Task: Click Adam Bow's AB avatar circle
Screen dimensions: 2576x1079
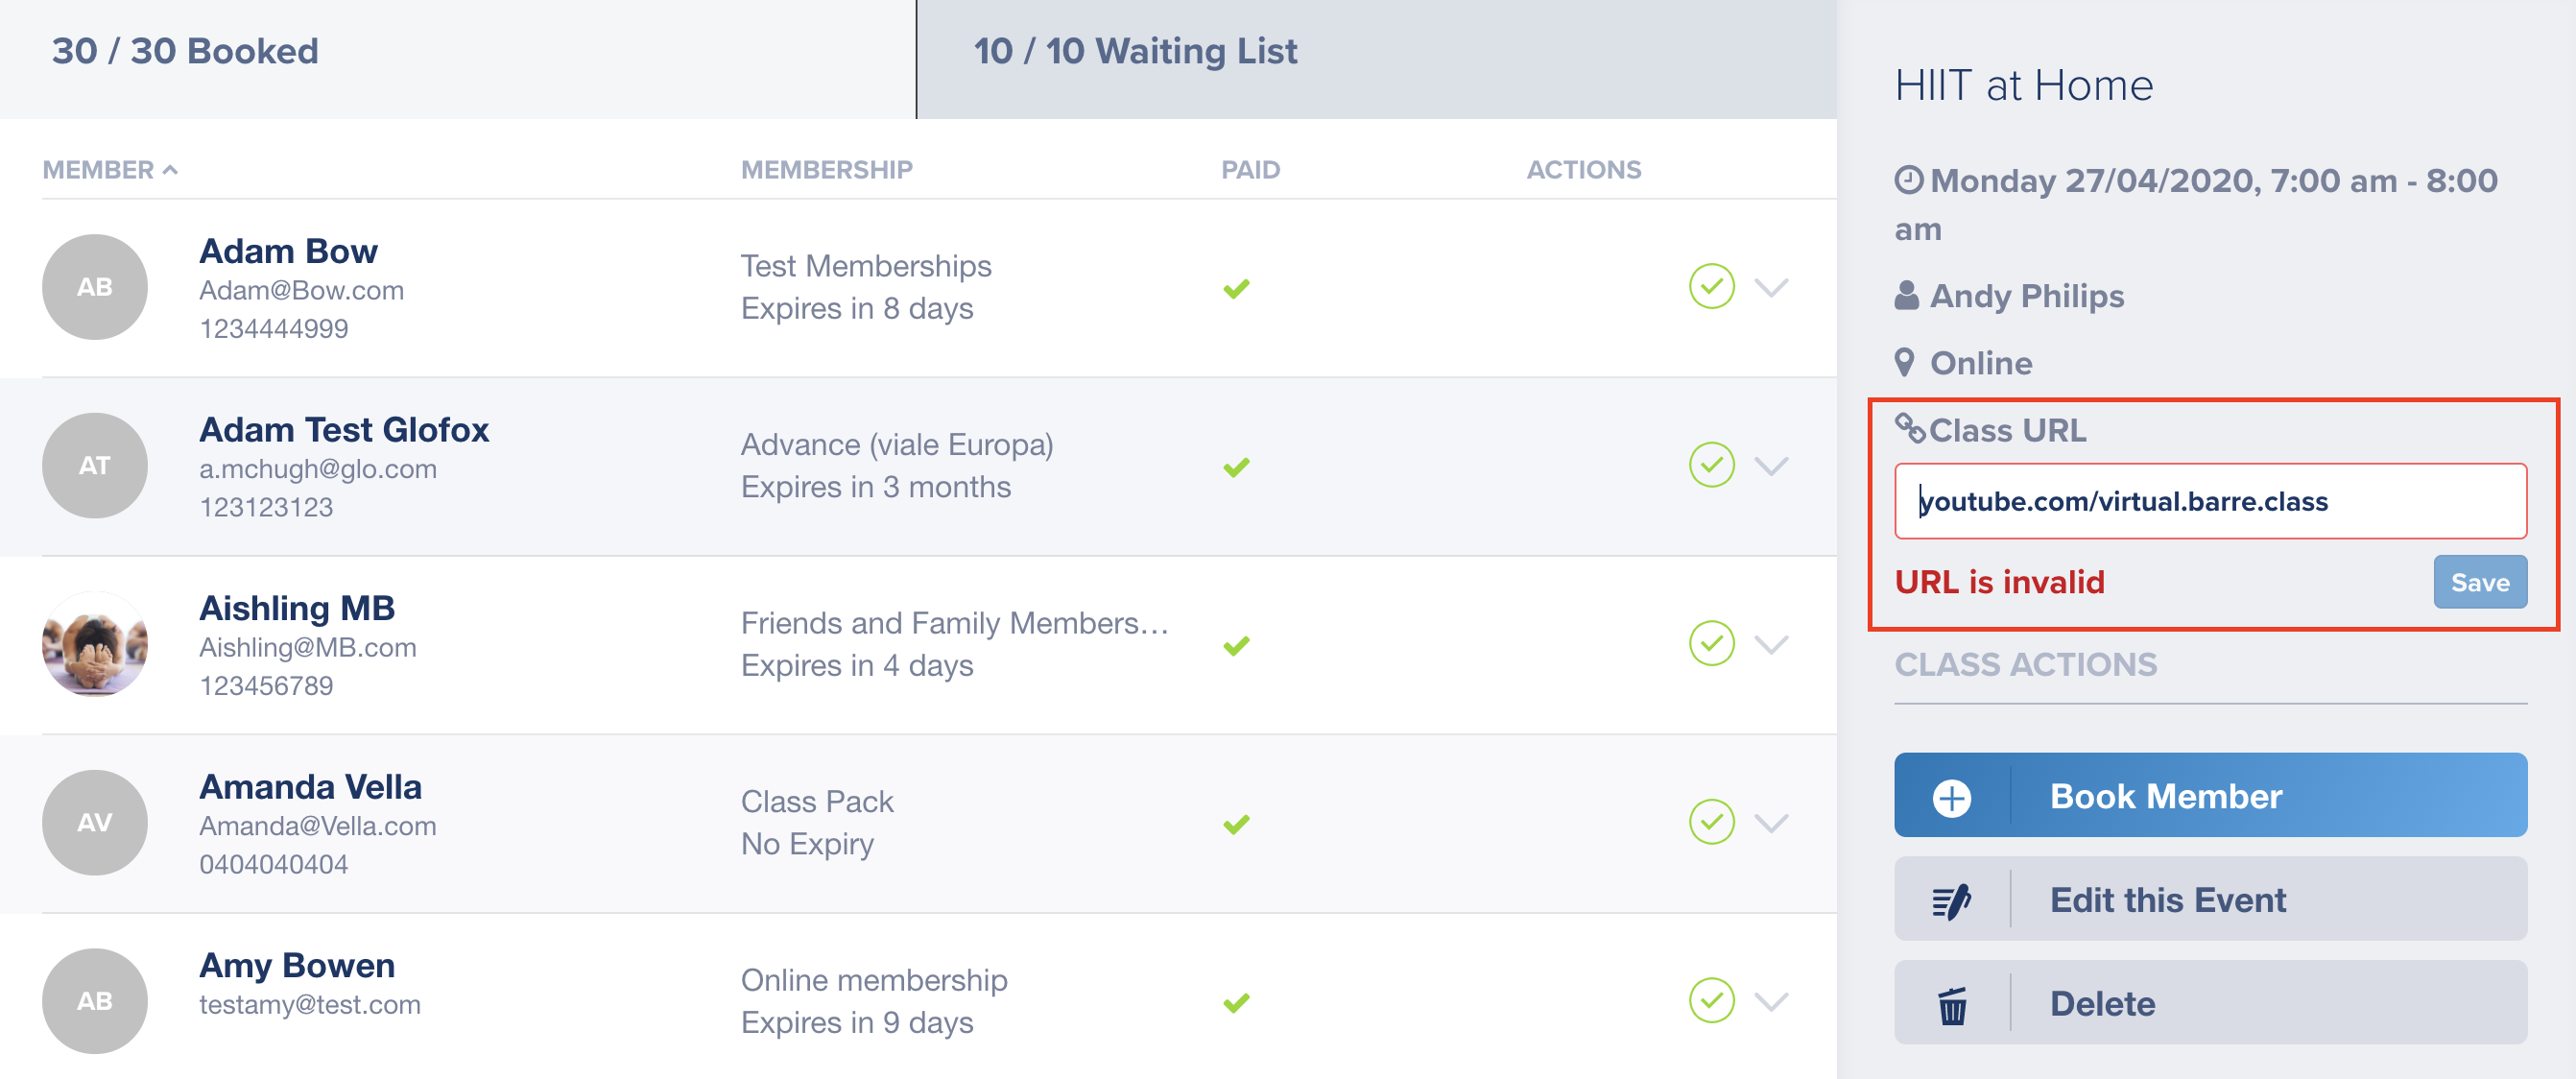Action: pos(95,287)
